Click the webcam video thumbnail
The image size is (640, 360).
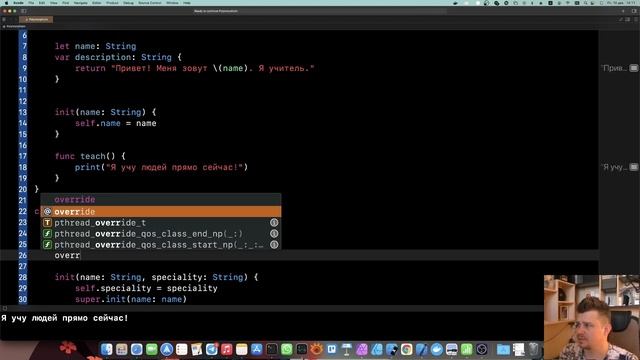click(x=592, y=317)
